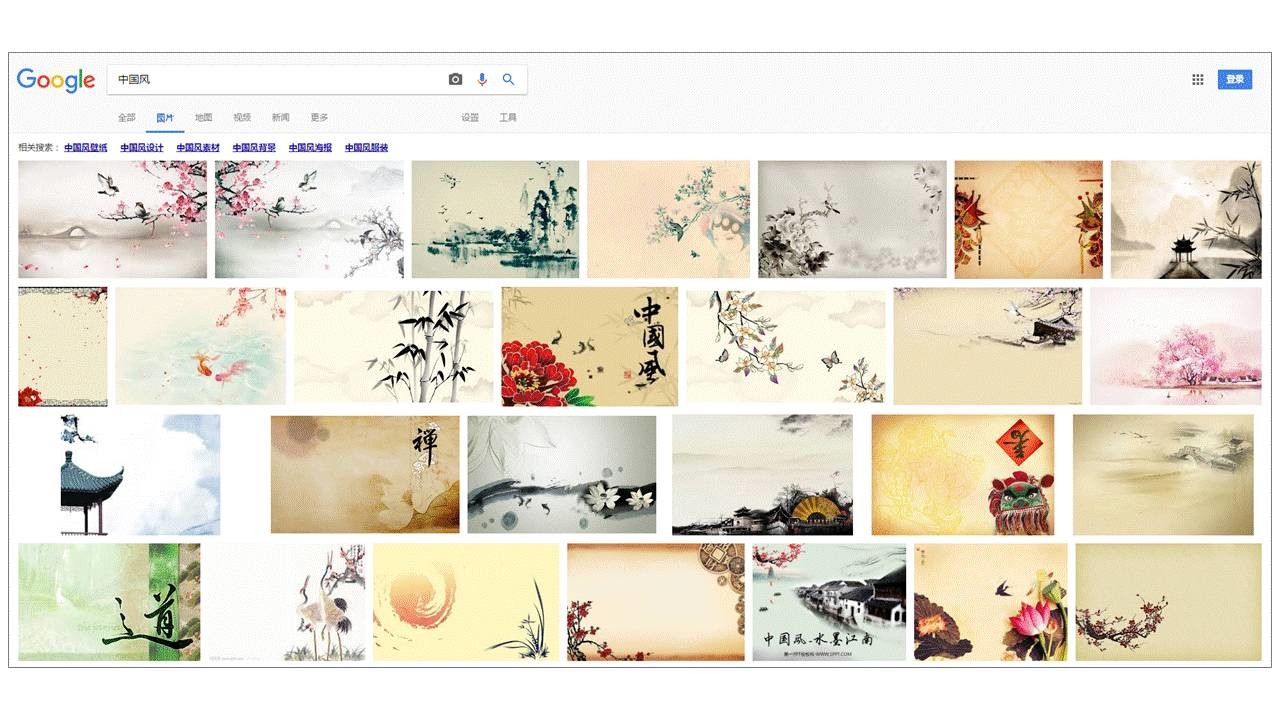This screenshot has height=720, width=1280.
Task: Open the thumbnail with 禅 calligraphy
Action: [x=365, y=474]
